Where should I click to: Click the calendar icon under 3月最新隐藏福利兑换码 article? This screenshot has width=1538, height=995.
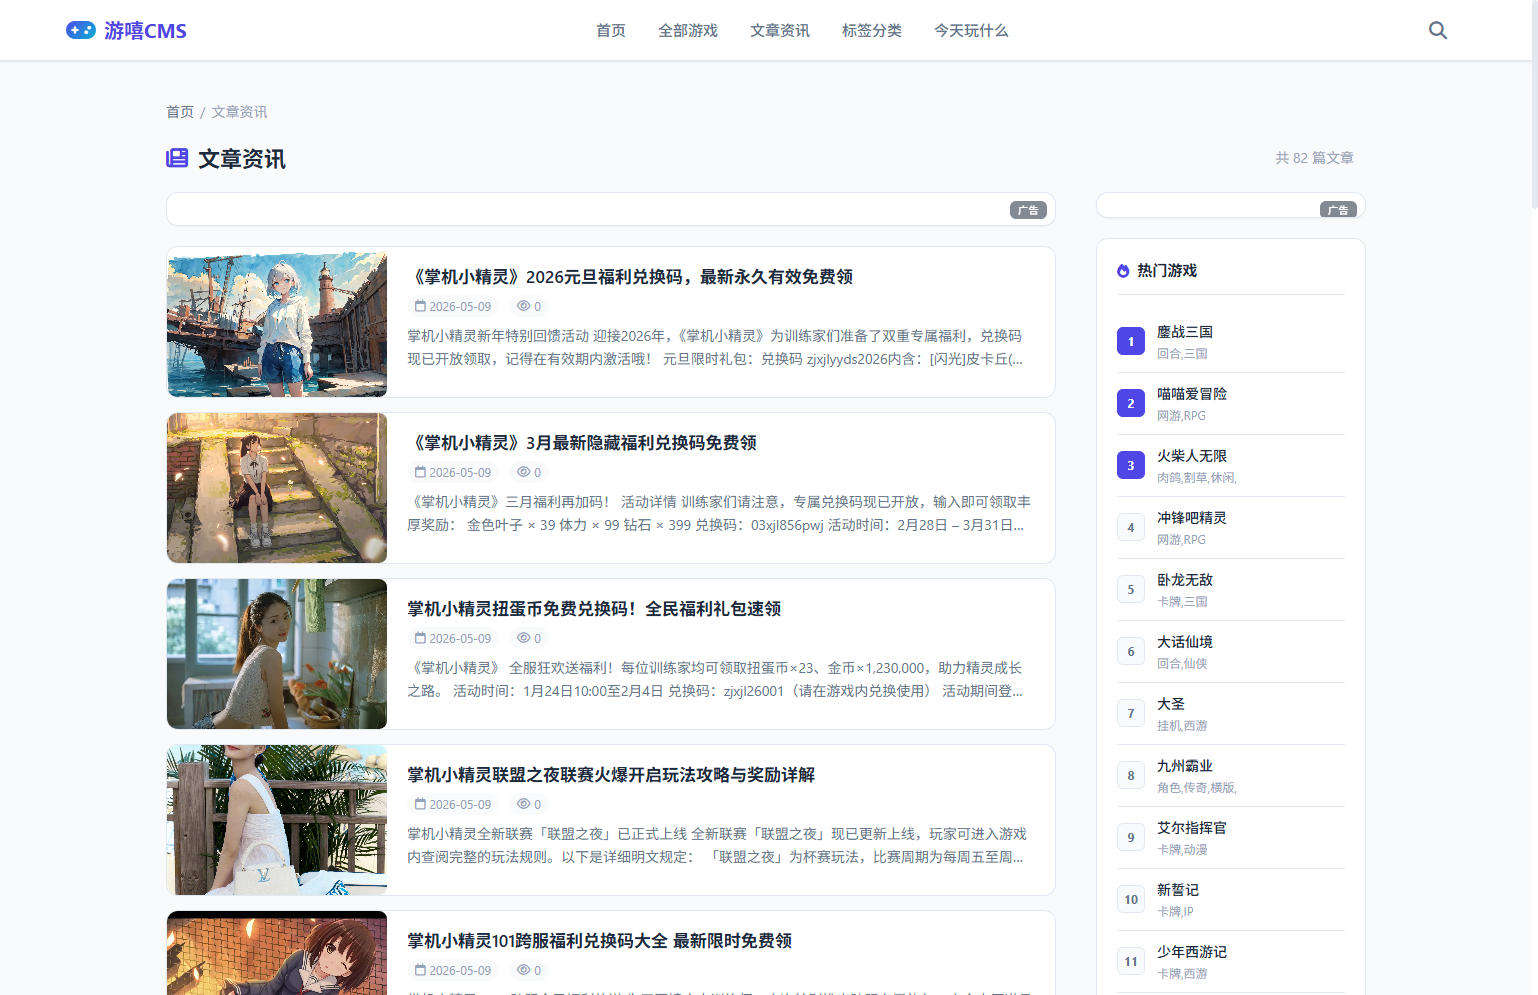coord(420,472)
